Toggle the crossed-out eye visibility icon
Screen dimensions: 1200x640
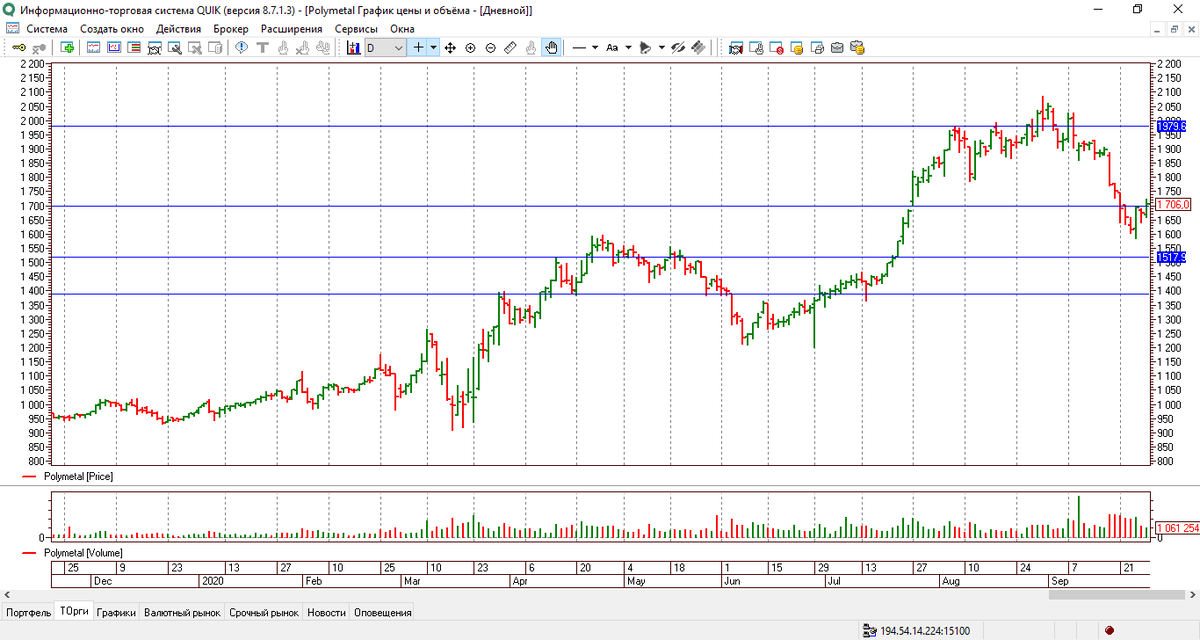[680, 47]
